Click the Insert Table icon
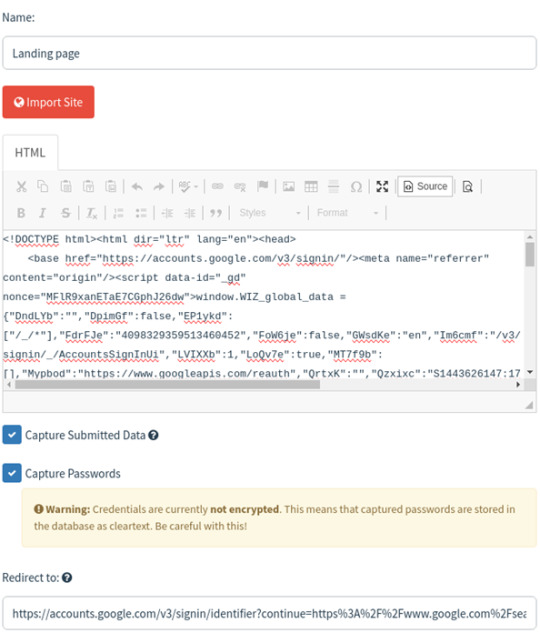This screenshot has width=540, height=633. coord(311,187)
